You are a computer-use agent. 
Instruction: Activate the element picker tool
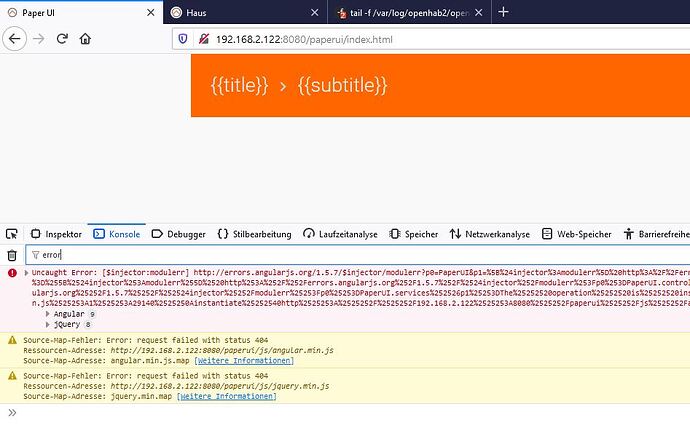click(x=12, y=234)
